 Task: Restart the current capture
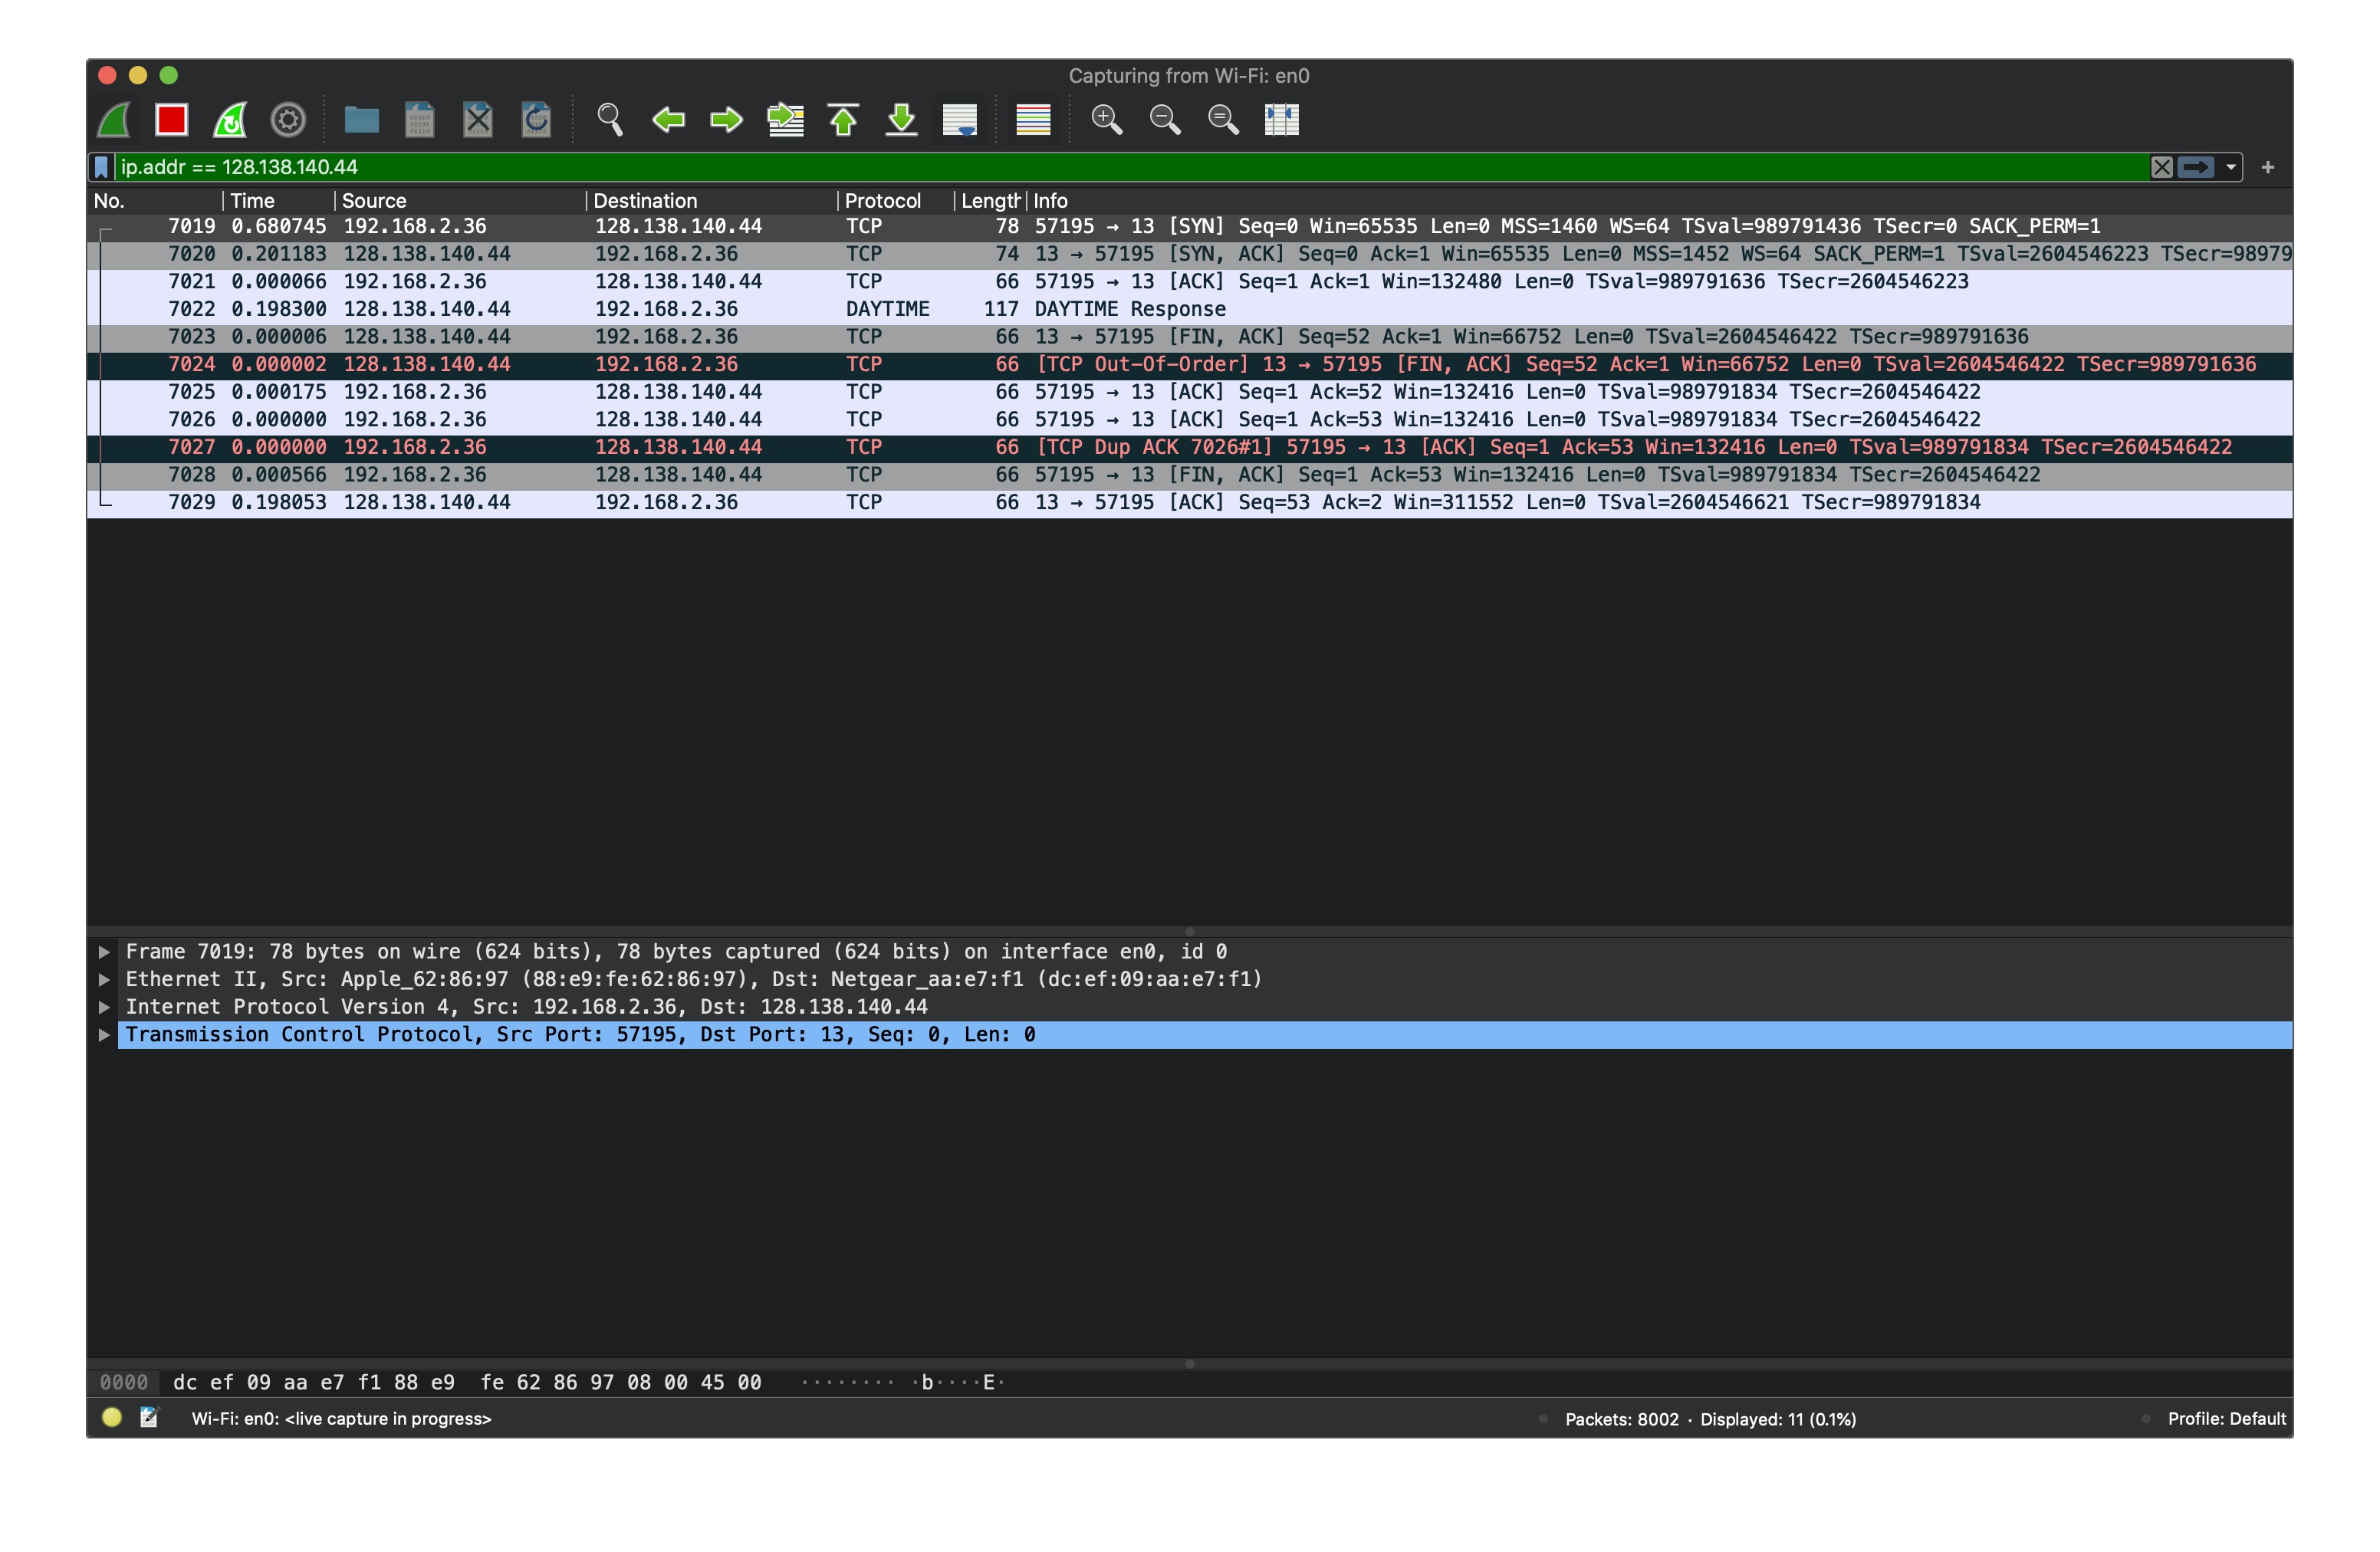click(x=230, y=120)
